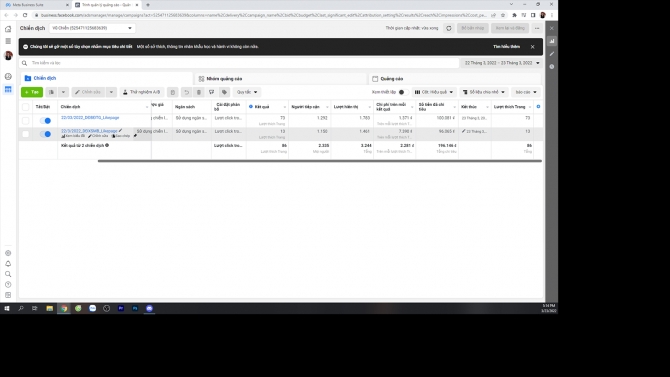The image size is (670, 377).
Task: Open the second campaign name link
Action: point(89,131)
